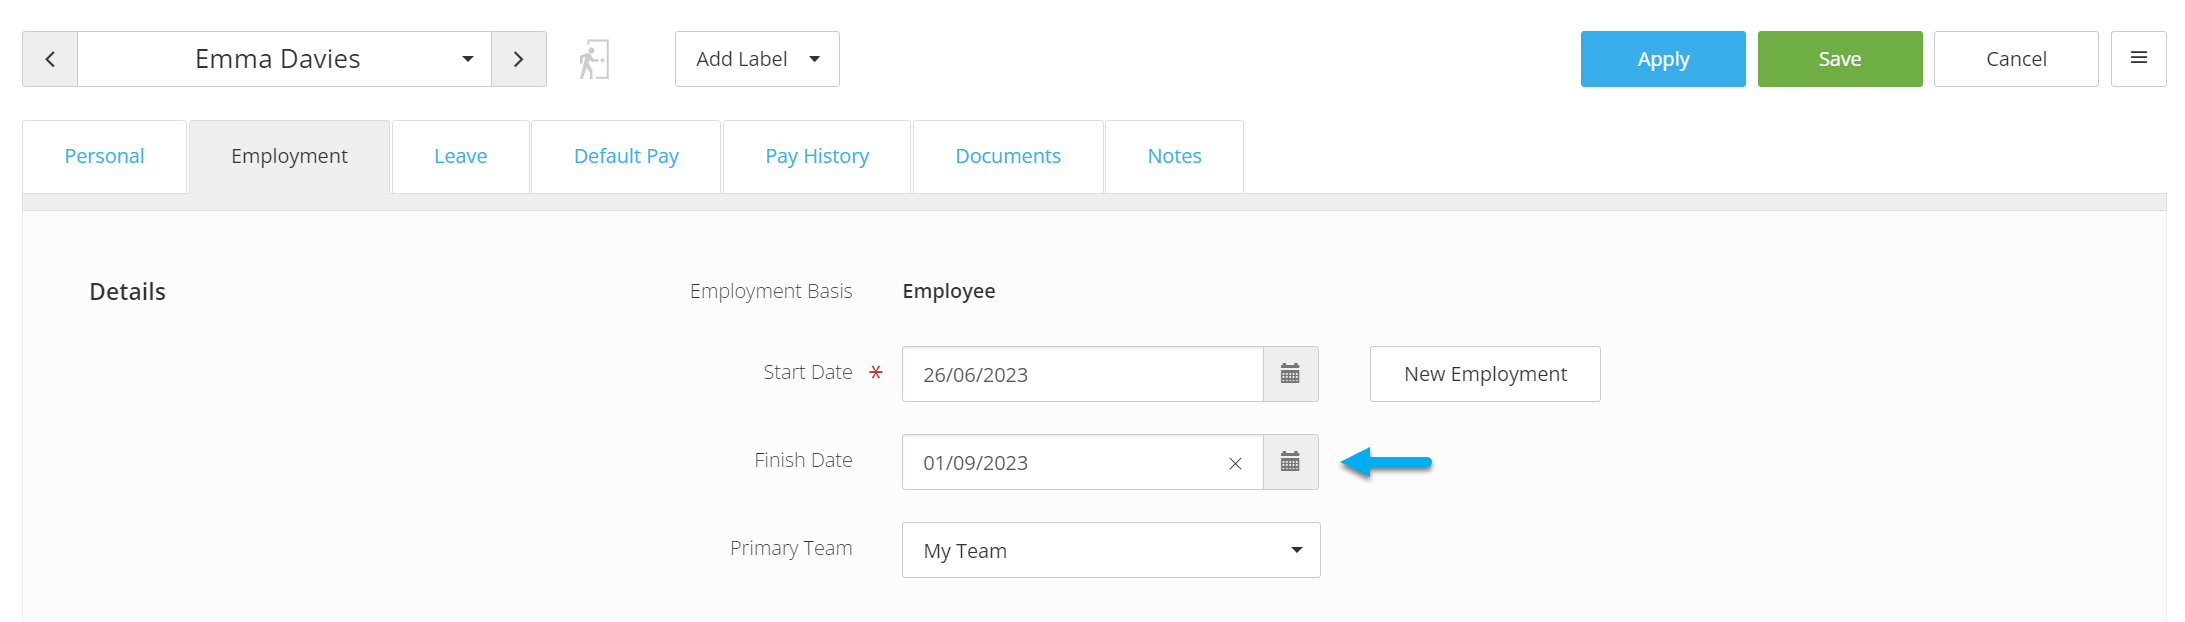
Task: Open the Default Pay tab
Action: tap(626, 156)
